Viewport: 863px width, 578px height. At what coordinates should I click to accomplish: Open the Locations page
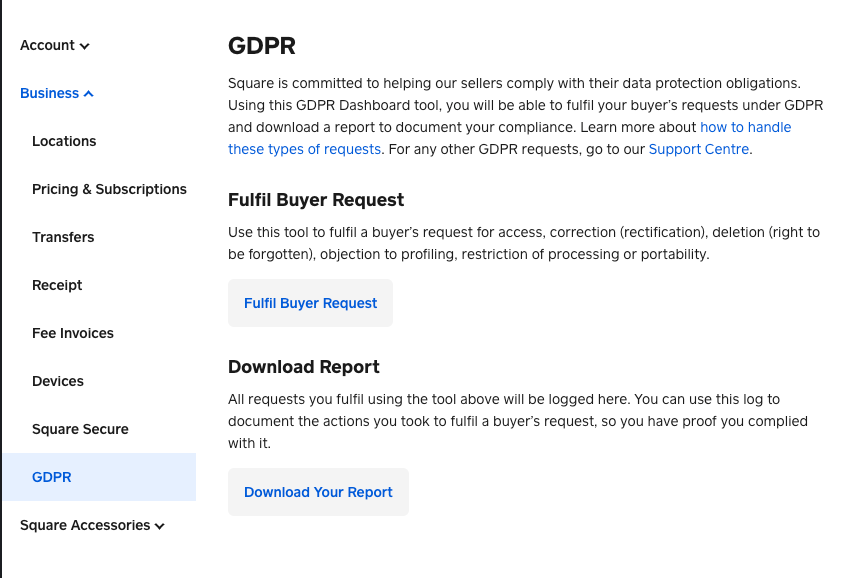(64, 141)
